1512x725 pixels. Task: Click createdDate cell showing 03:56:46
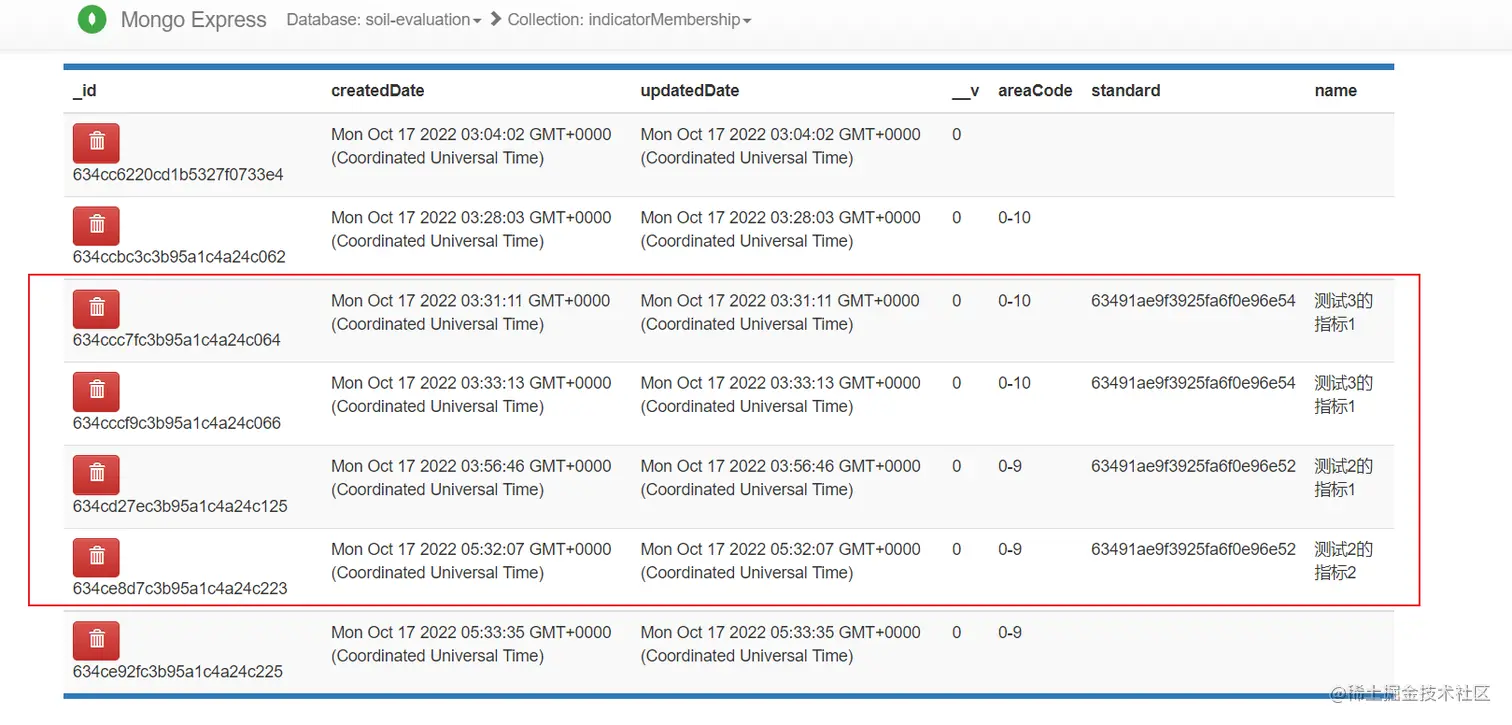[x=471, y=477]
